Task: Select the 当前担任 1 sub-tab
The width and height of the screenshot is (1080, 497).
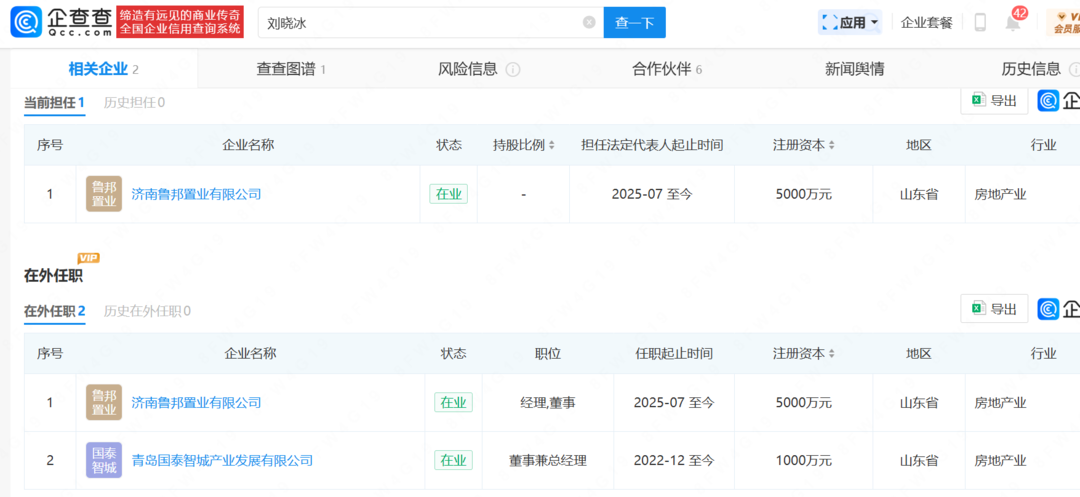Action: [x=54, y=103]
